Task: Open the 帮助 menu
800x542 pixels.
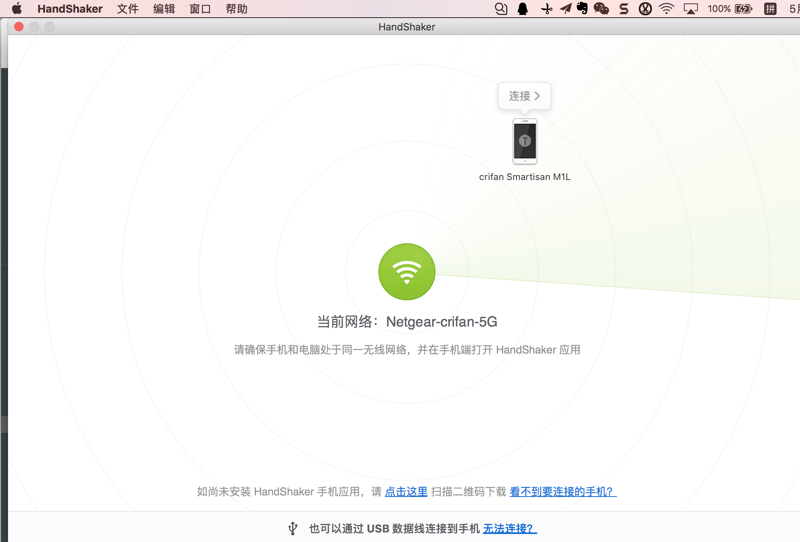Action: (236, 9)
